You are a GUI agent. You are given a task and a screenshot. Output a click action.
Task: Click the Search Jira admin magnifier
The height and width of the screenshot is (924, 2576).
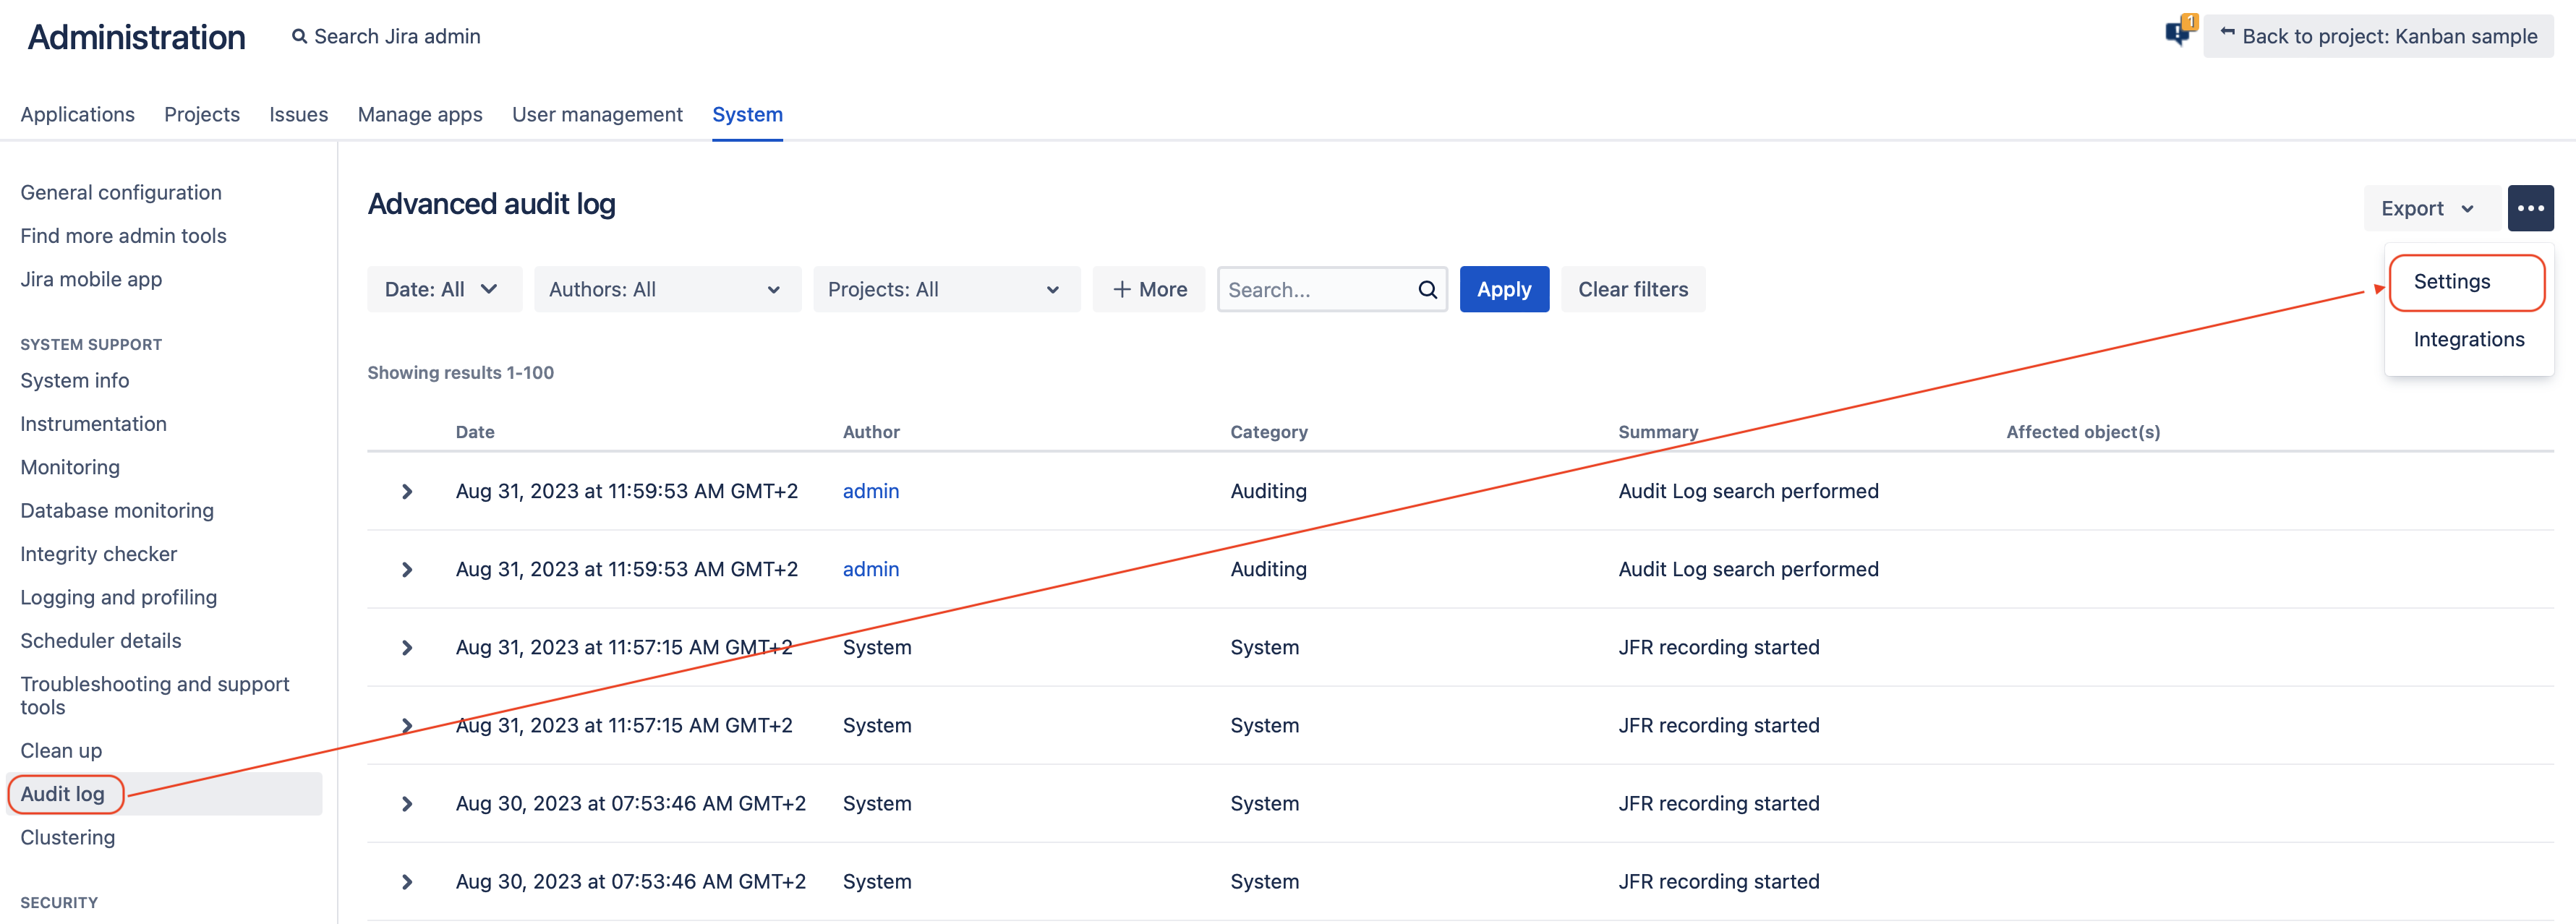299,37
